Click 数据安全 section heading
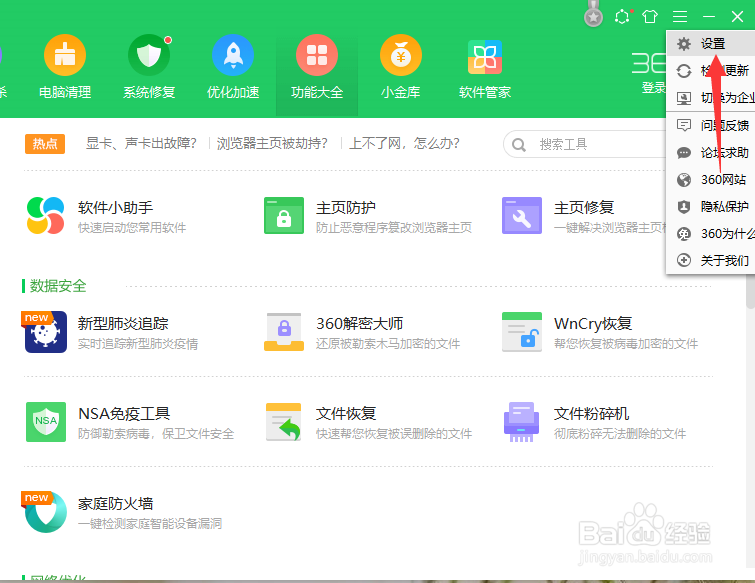Image resolution: width=755 pixels, height=583 pixels. tap(58, 286)
